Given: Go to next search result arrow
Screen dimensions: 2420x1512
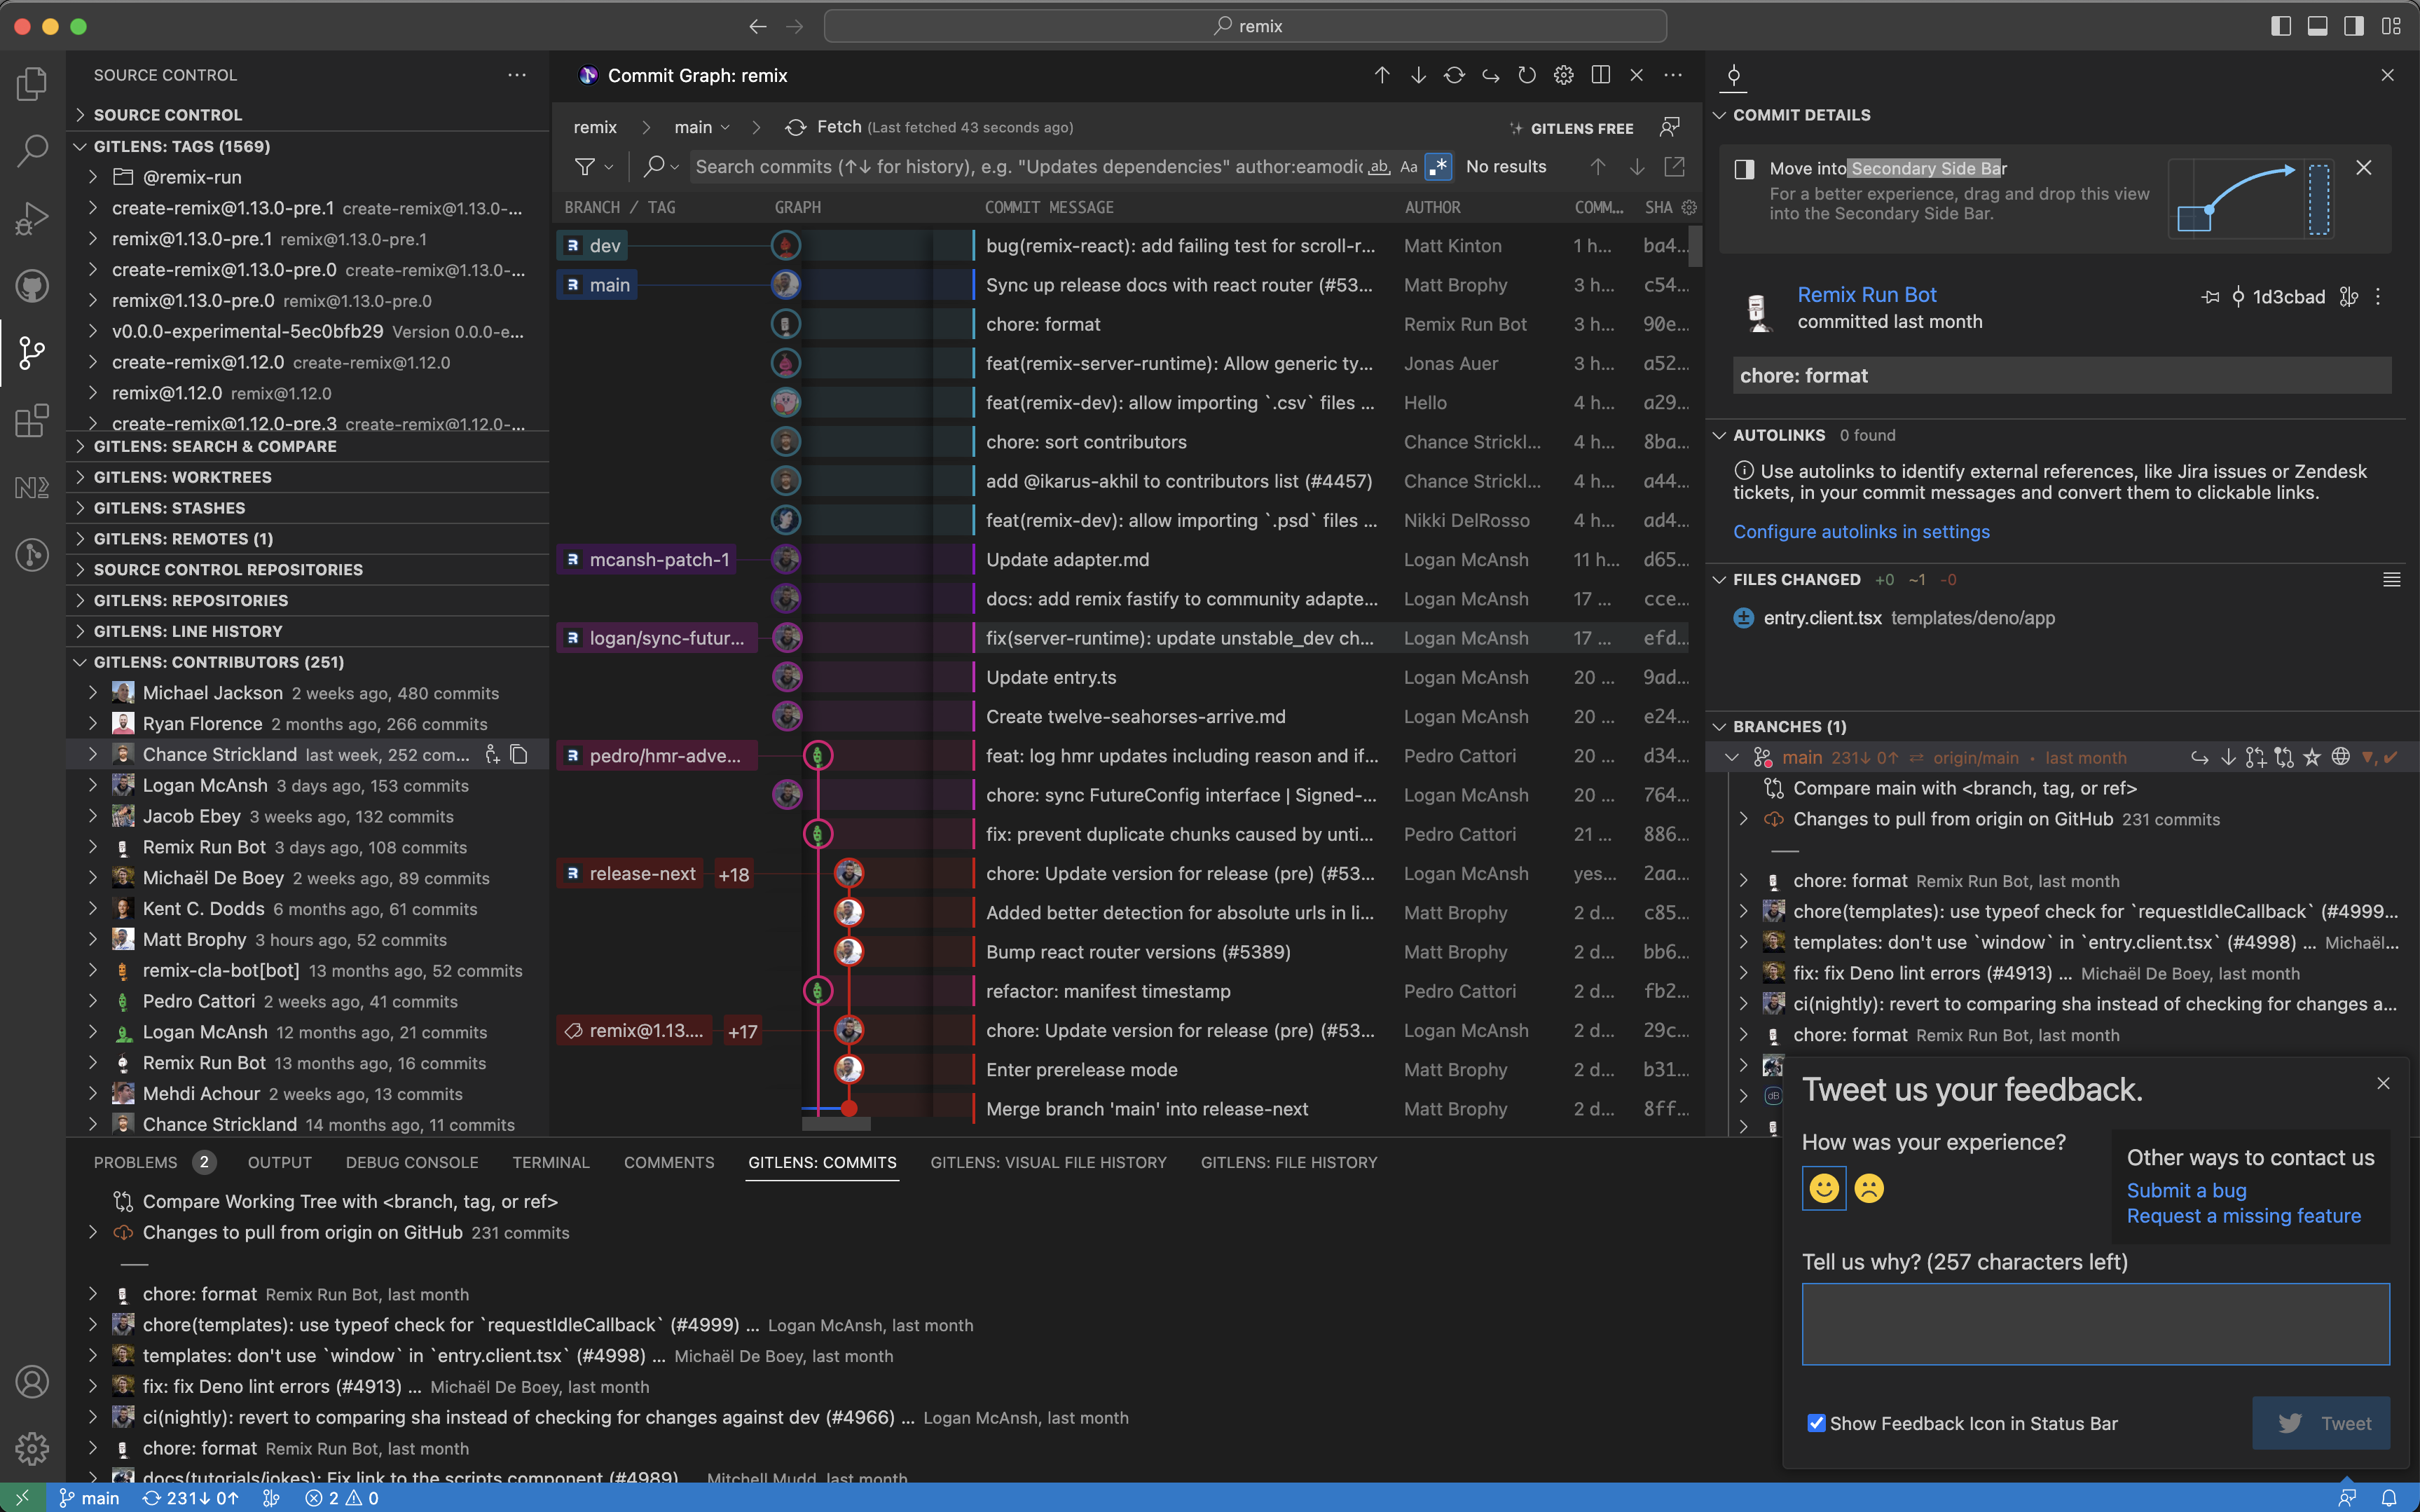Looking at the screenshot, I should pyautogui.click(x=1636, y=167).
